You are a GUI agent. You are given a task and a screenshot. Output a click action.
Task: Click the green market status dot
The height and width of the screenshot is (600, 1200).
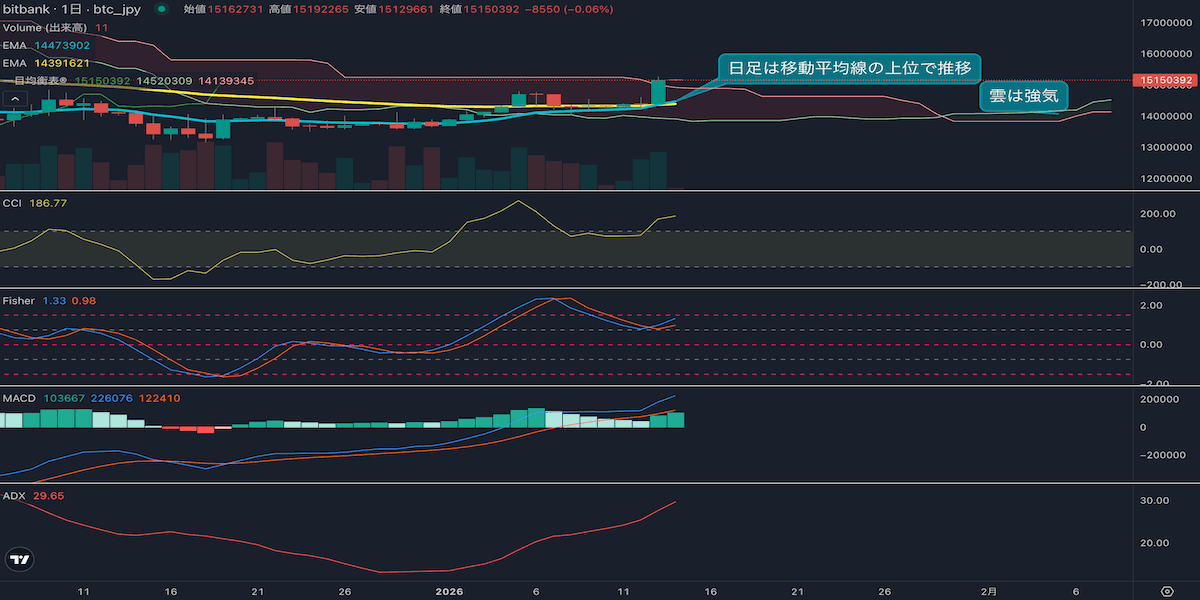[x=161, y=9]
